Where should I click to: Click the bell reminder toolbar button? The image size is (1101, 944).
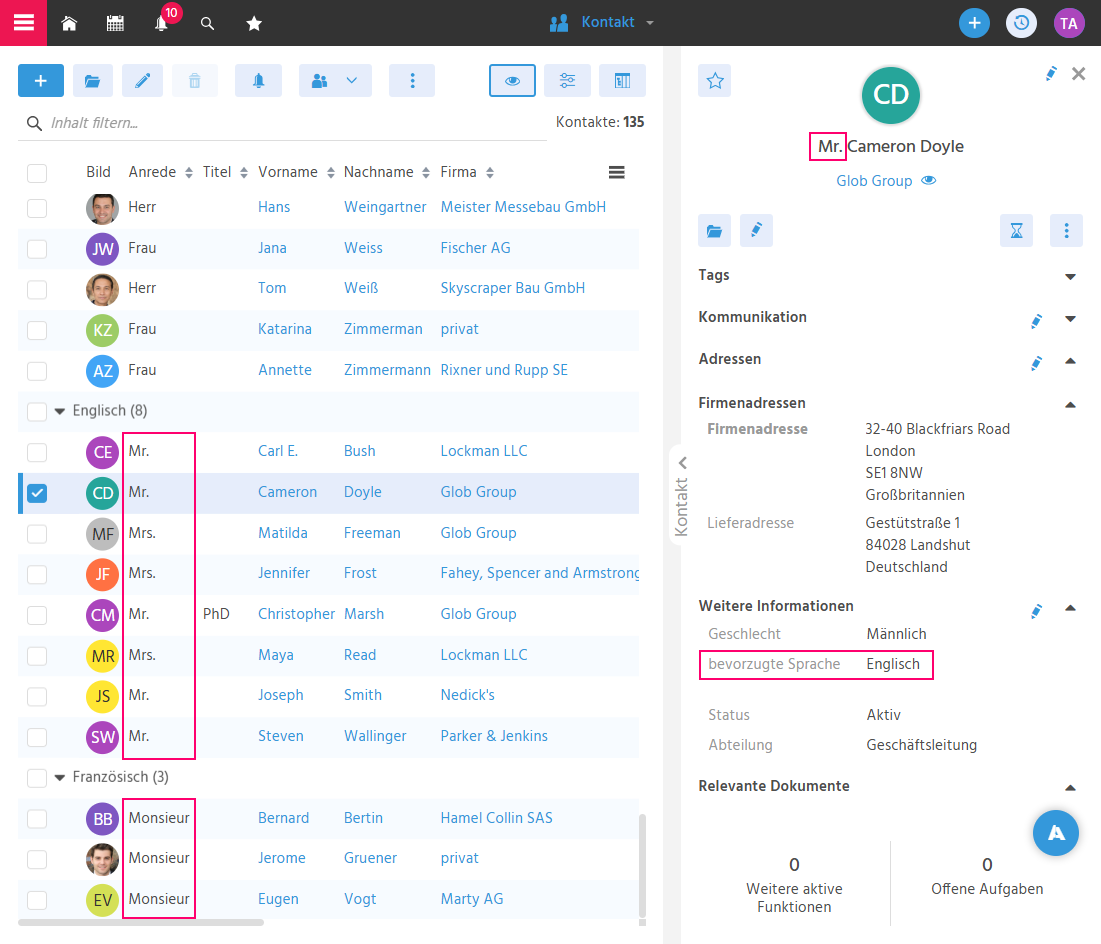pos(258,81)
